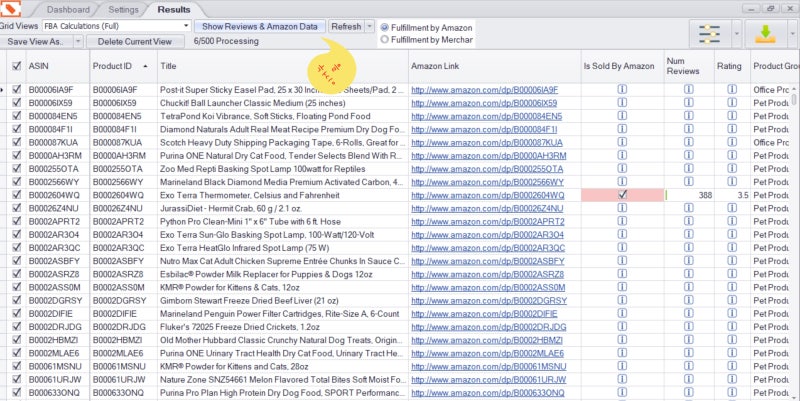Click Is Sold By Amazon info icon for B0002ASBFY
The width and height of the screenshot is (800, 401).
pyautogui.click(x=622, y=260)
